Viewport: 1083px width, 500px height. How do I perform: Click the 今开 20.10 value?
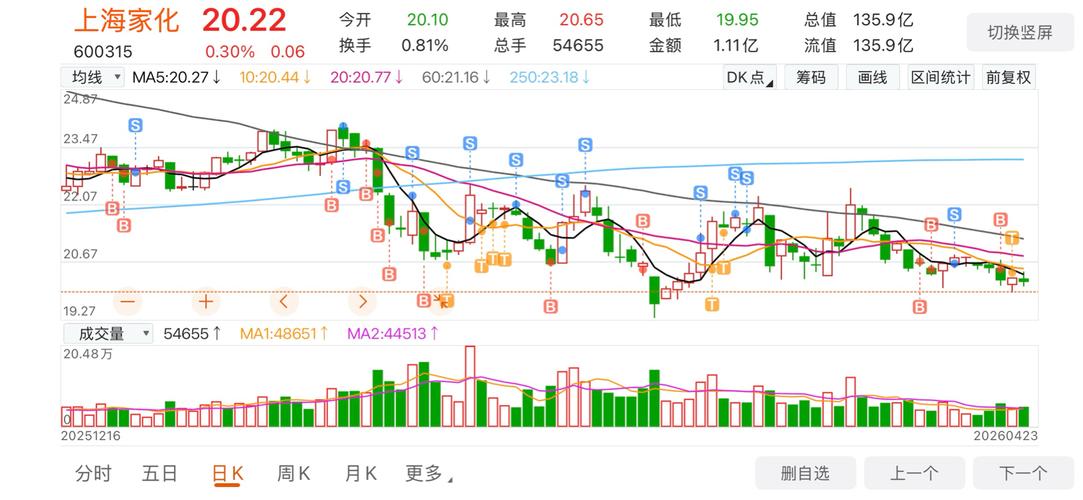pos(428,20)
